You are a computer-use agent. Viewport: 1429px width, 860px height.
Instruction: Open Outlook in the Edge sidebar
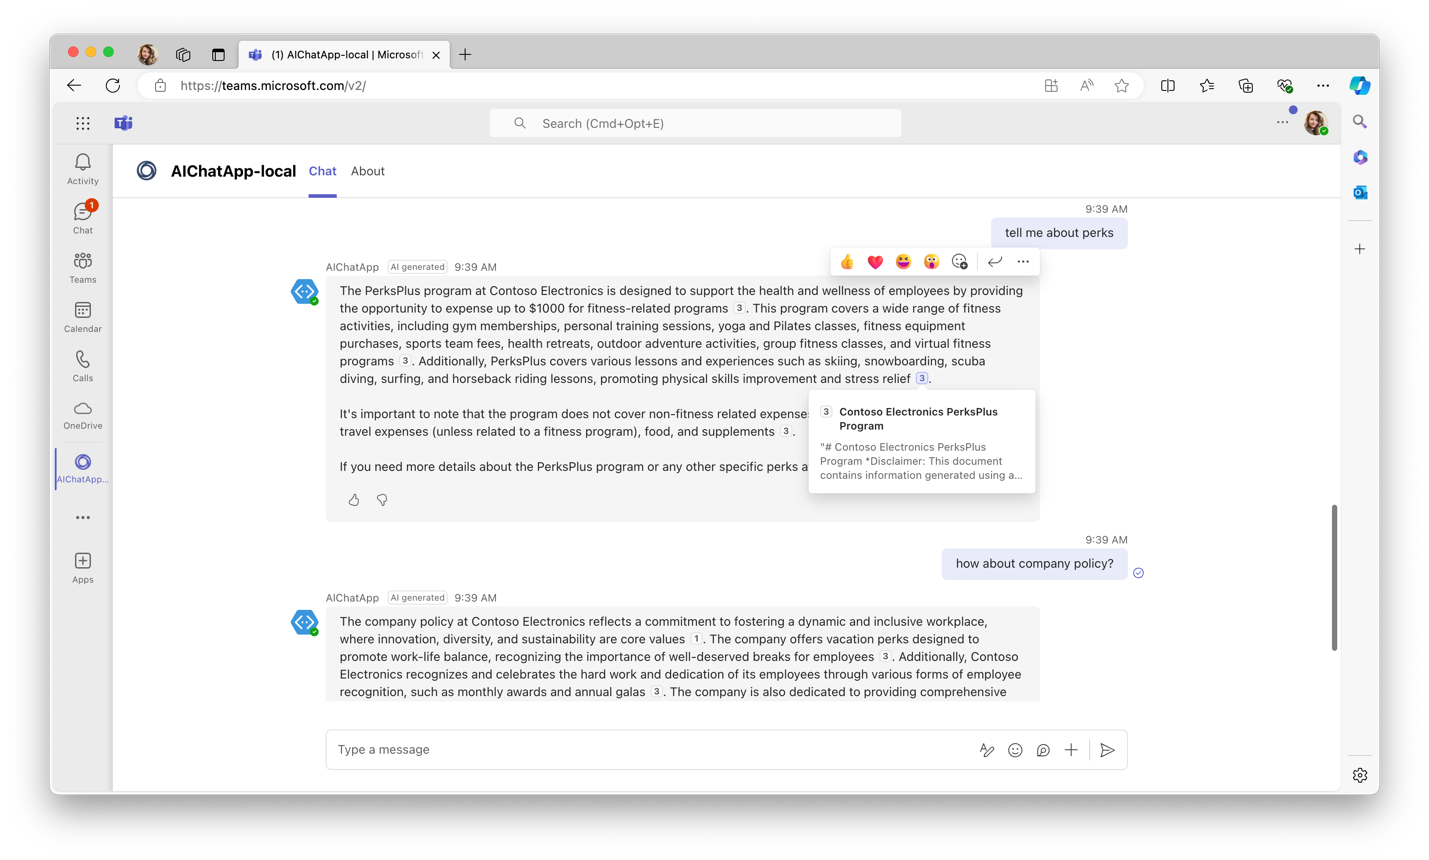click(x=1360, y=192)
